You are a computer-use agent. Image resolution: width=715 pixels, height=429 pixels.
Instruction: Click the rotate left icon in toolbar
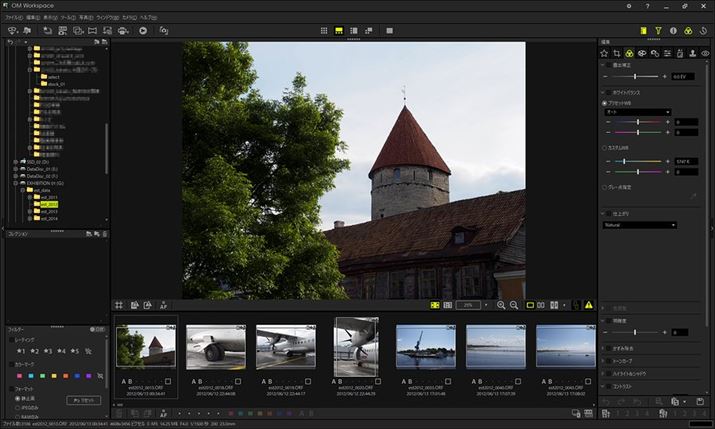coord(46,31)
